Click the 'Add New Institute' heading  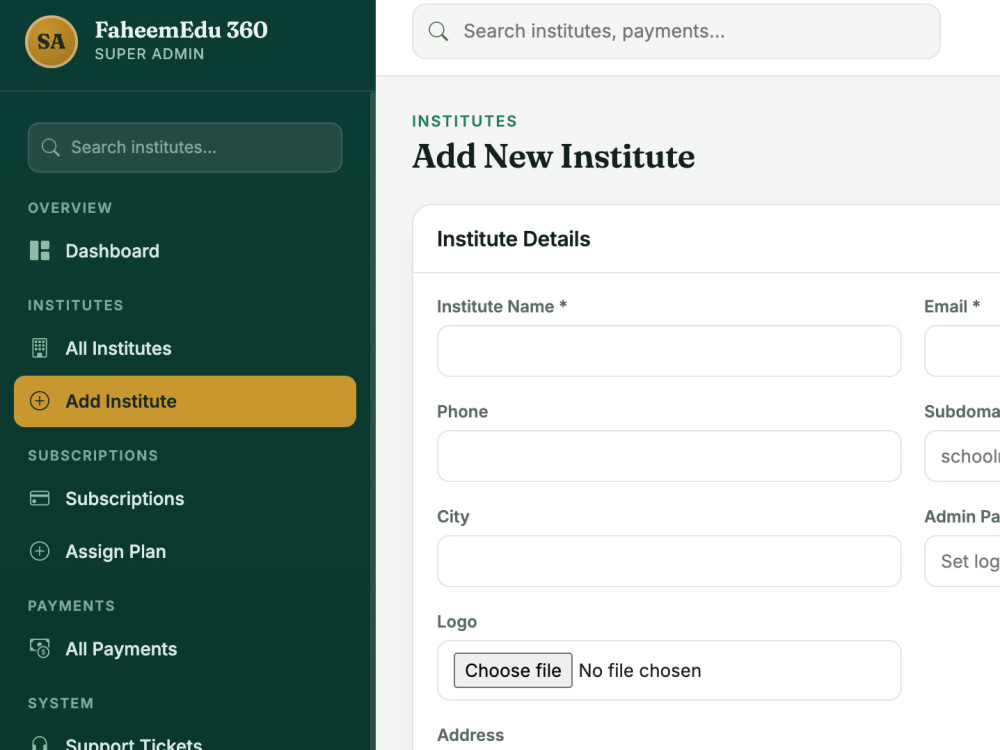(x=554, y=156)
